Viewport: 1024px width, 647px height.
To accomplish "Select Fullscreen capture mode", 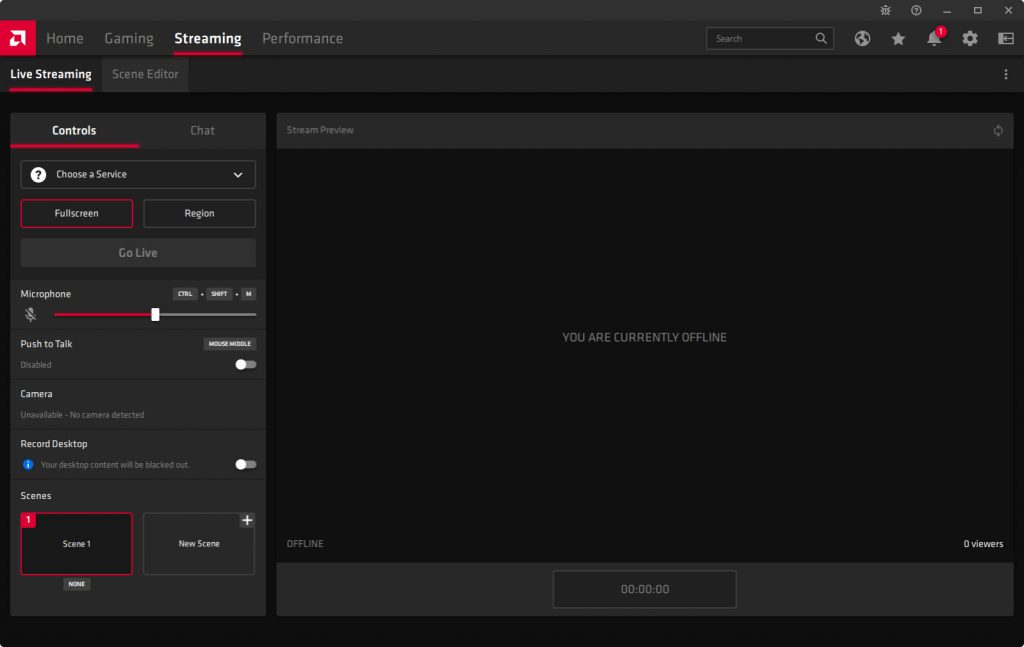I will click(x=76, y=213).
